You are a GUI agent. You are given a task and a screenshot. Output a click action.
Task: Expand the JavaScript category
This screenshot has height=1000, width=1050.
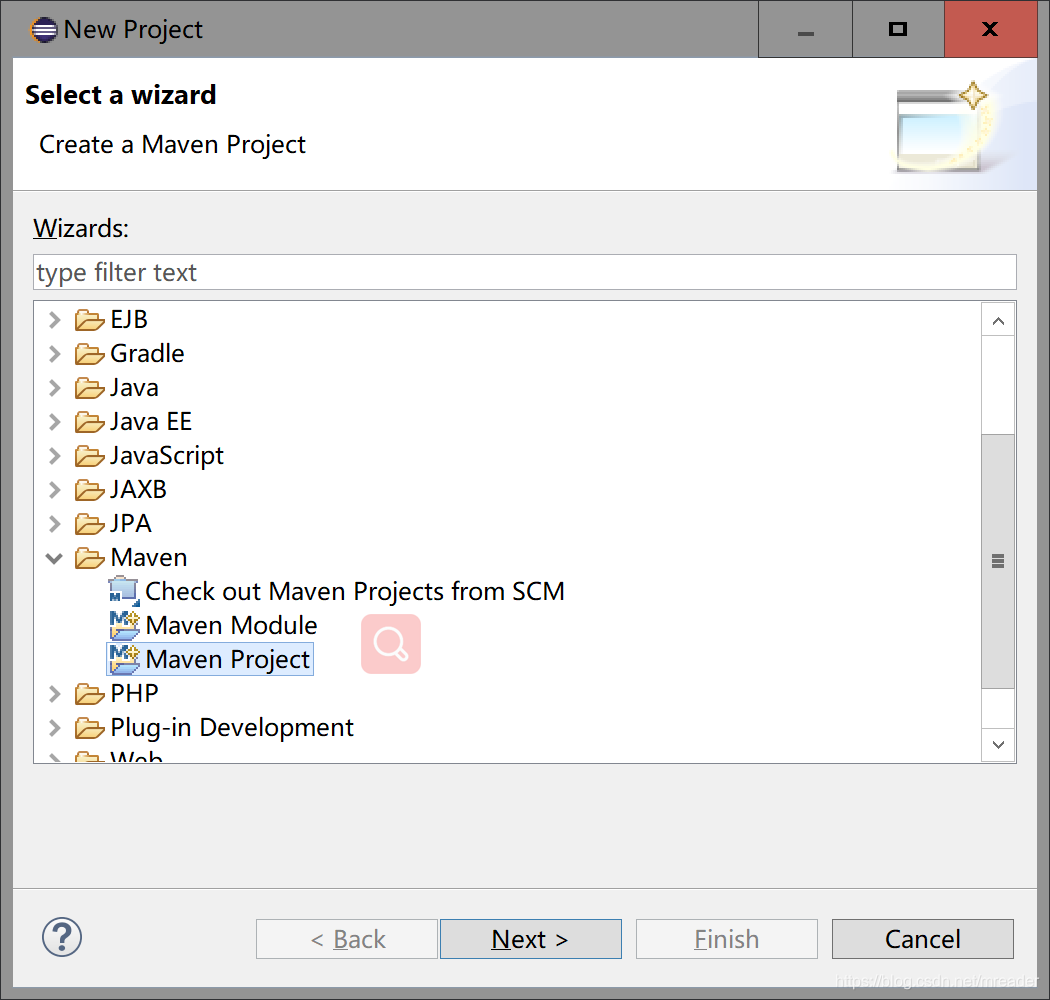[x=55, y=456]
